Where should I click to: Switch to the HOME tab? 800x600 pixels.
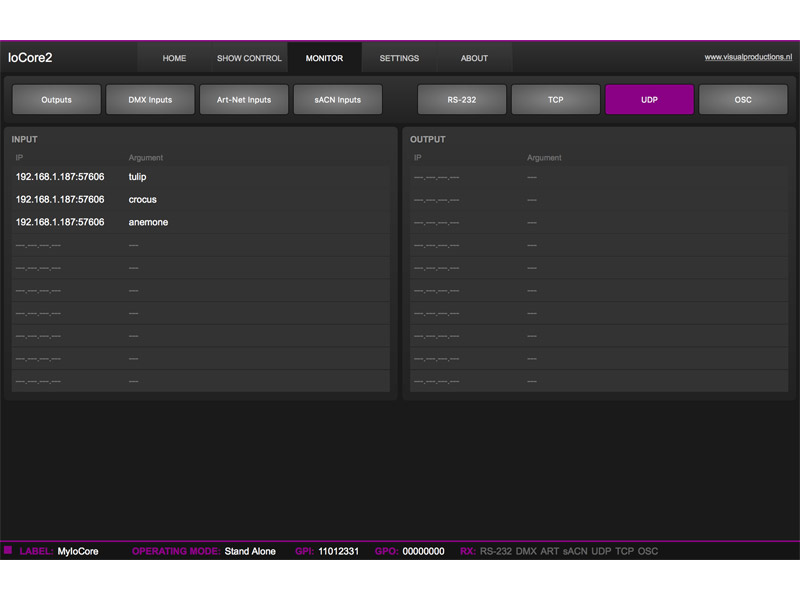tap(174, 58)
